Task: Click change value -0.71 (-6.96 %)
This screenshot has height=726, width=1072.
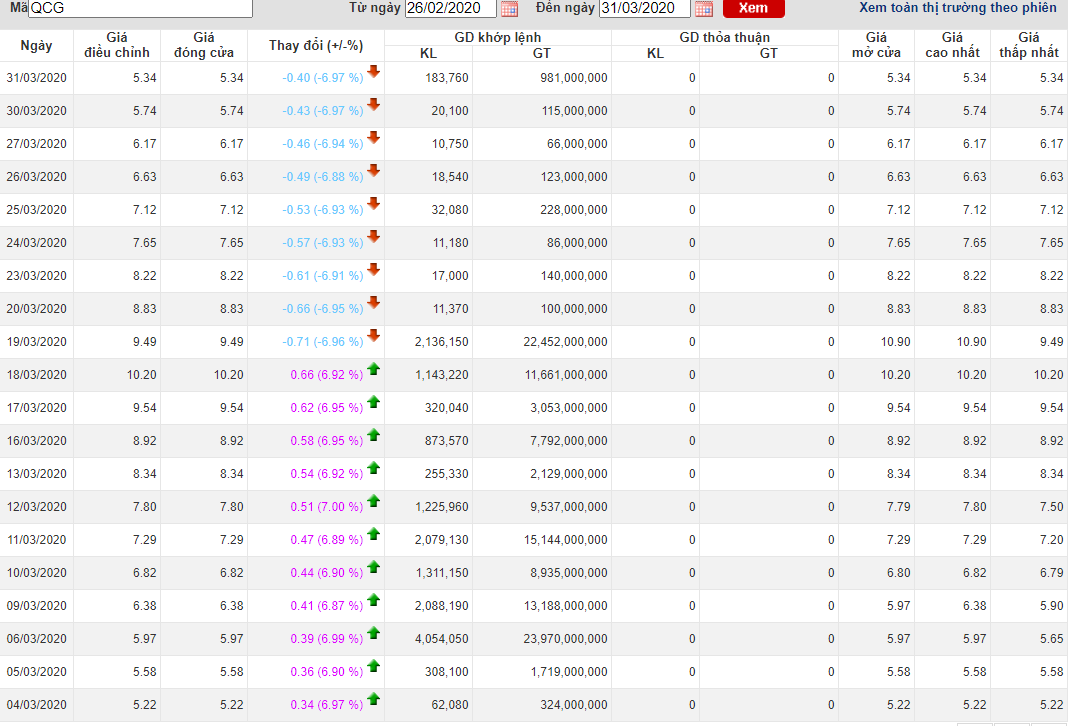Action: (323, 342)
